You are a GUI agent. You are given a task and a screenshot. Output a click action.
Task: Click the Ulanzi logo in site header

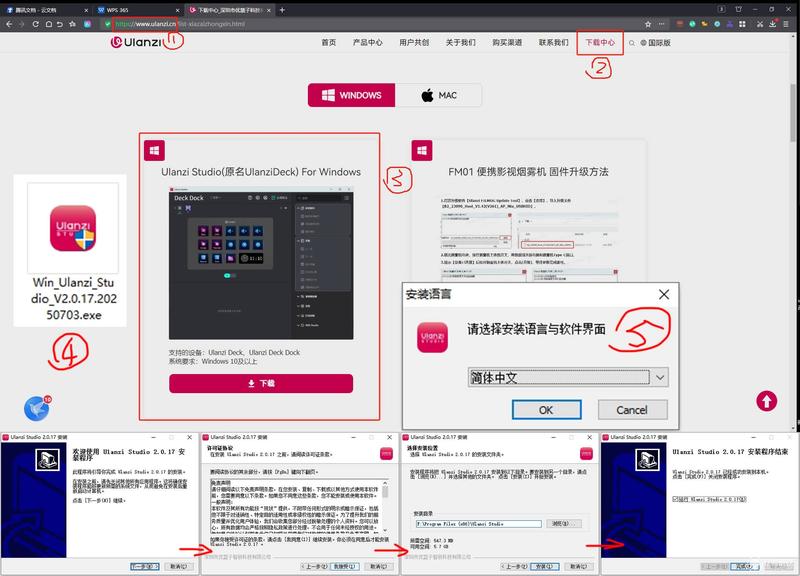click(x=136, y=42)
